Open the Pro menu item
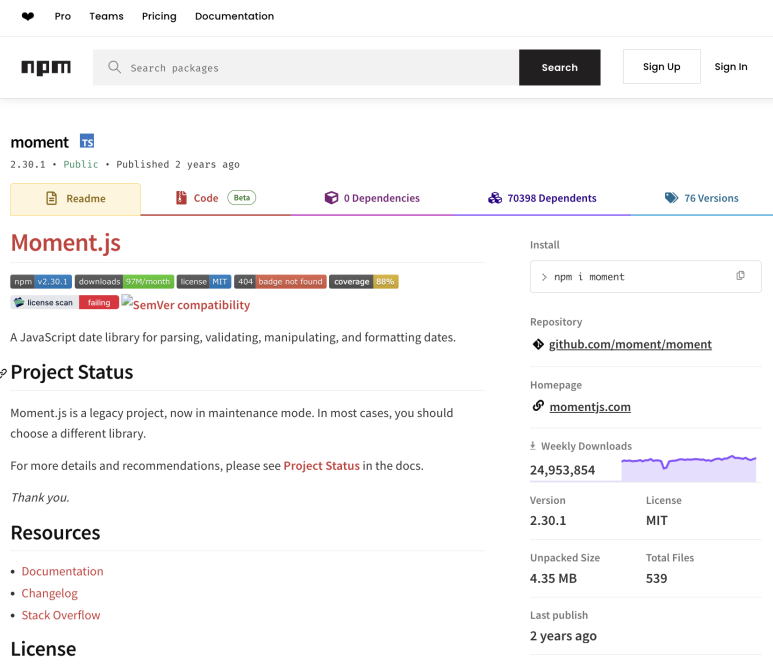Image resolution: width=773 pixels, height=666 pixels. (x=63, y=16)
